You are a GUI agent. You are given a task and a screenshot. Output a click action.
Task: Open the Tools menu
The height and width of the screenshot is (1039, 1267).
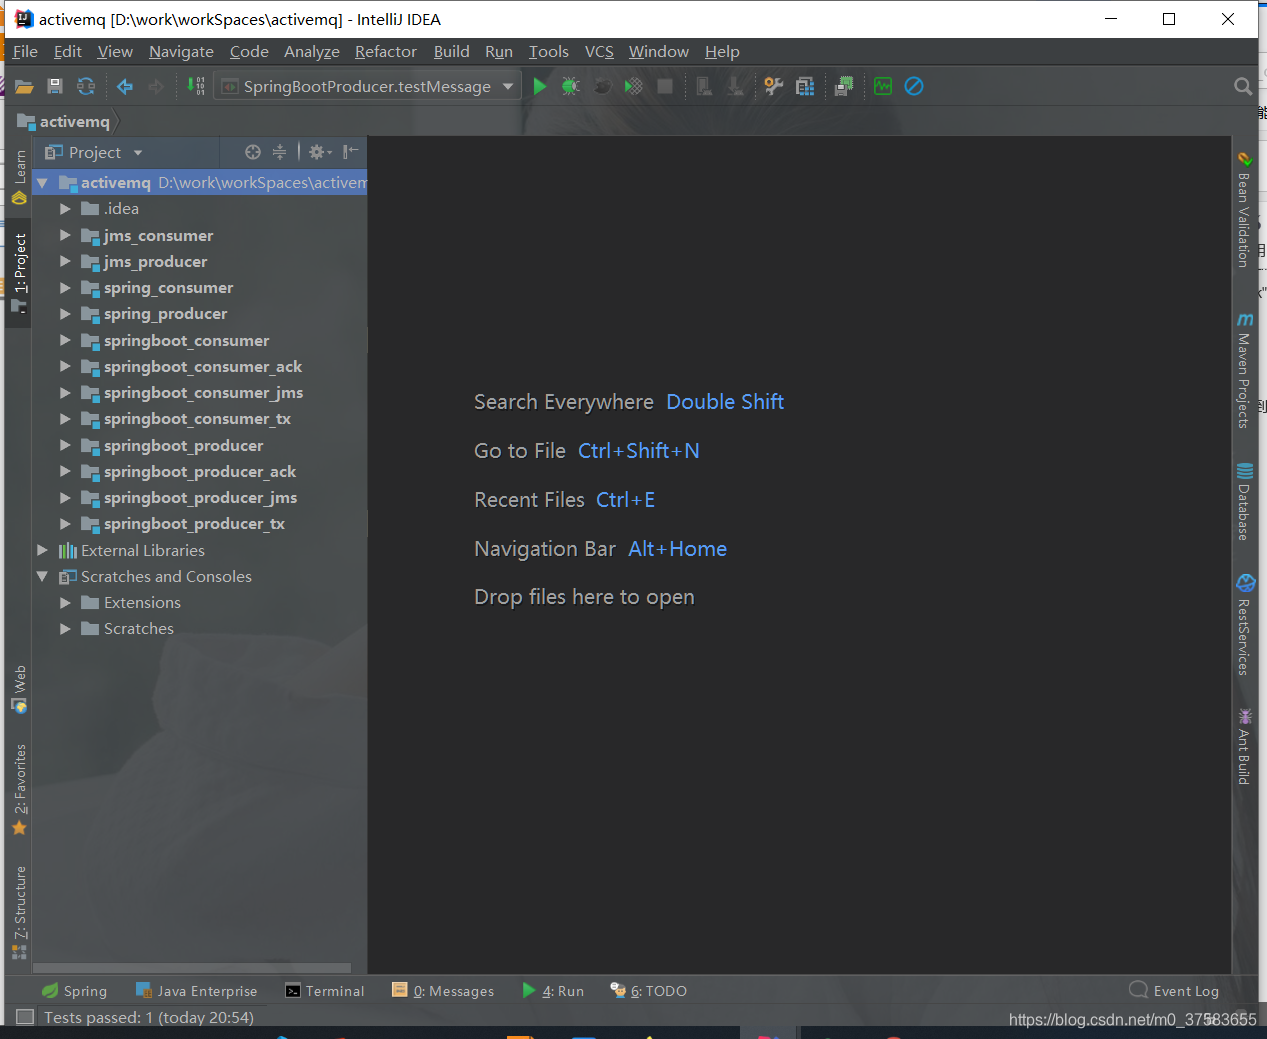point(548,52)
